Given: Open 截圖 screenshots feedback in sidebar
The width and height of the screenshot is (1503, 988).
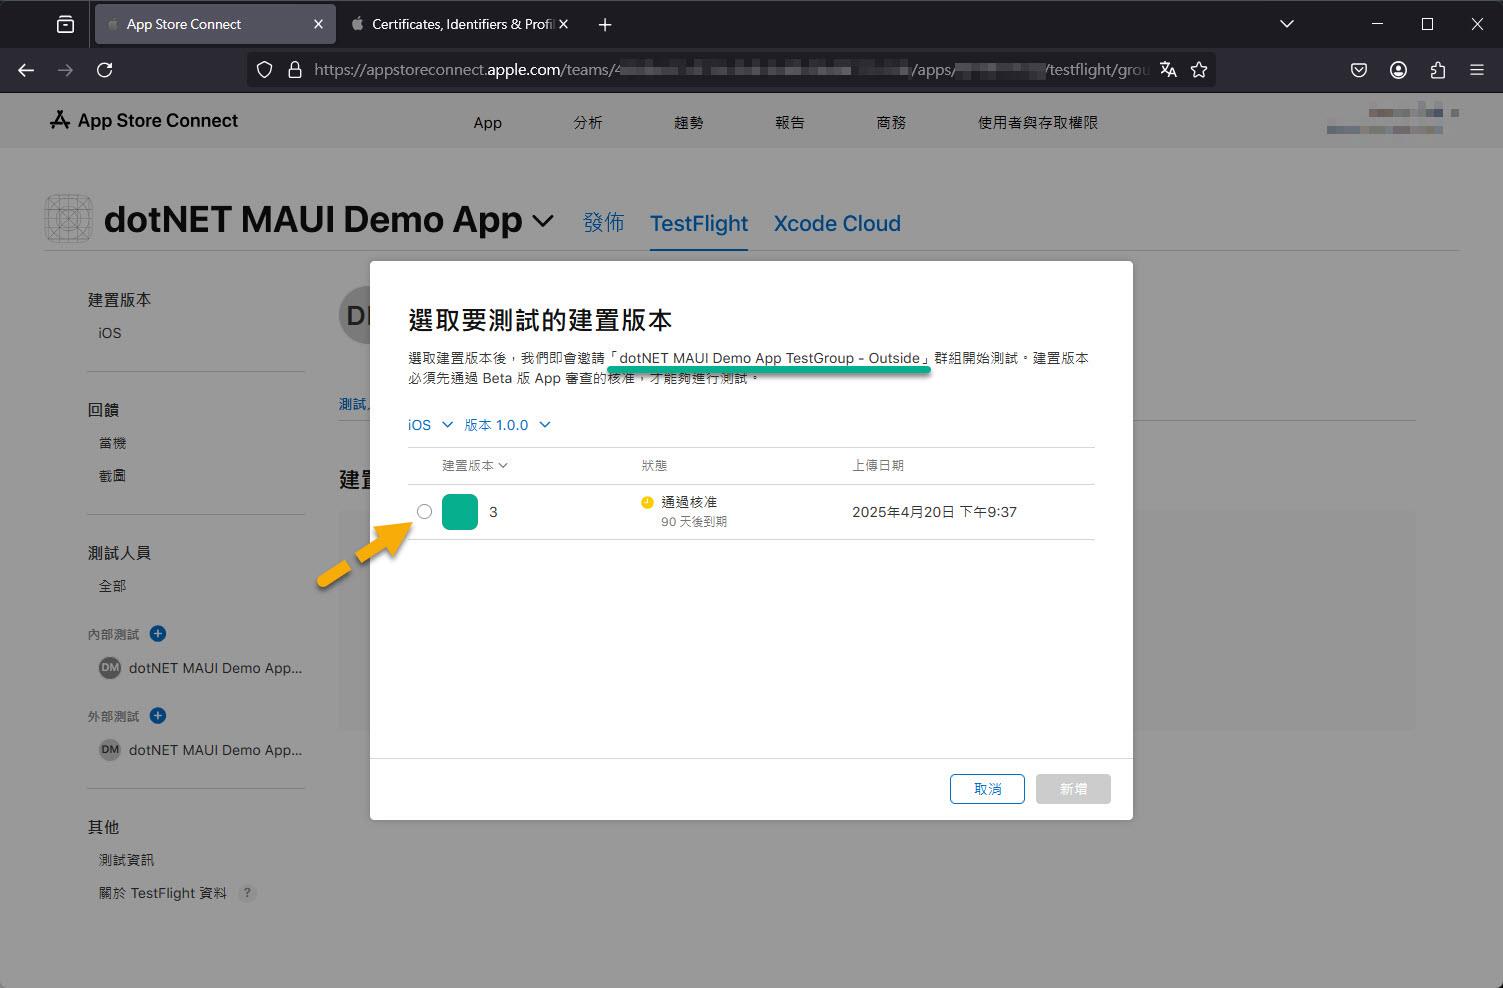Looking at the screenshot, I should (112, 476).
